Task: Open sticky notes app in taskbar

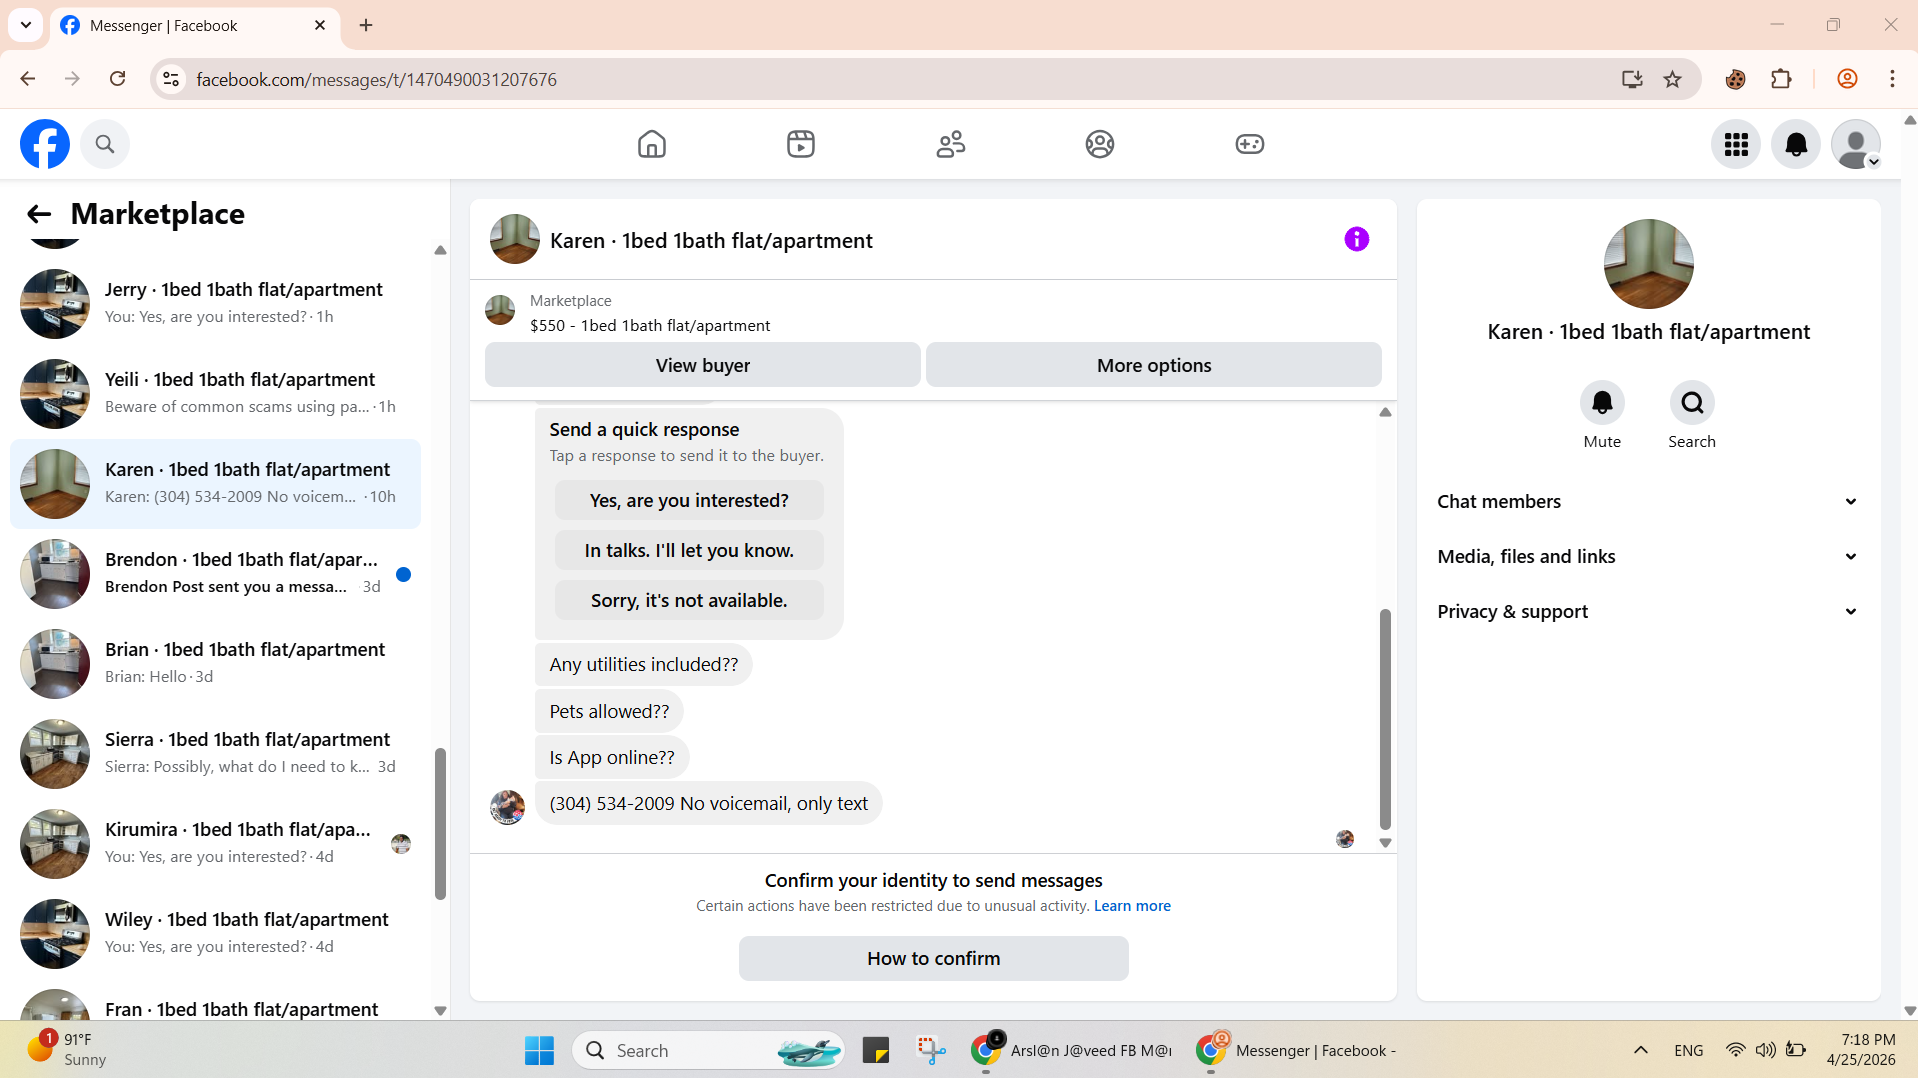Action: click(x=875, y=1051)
